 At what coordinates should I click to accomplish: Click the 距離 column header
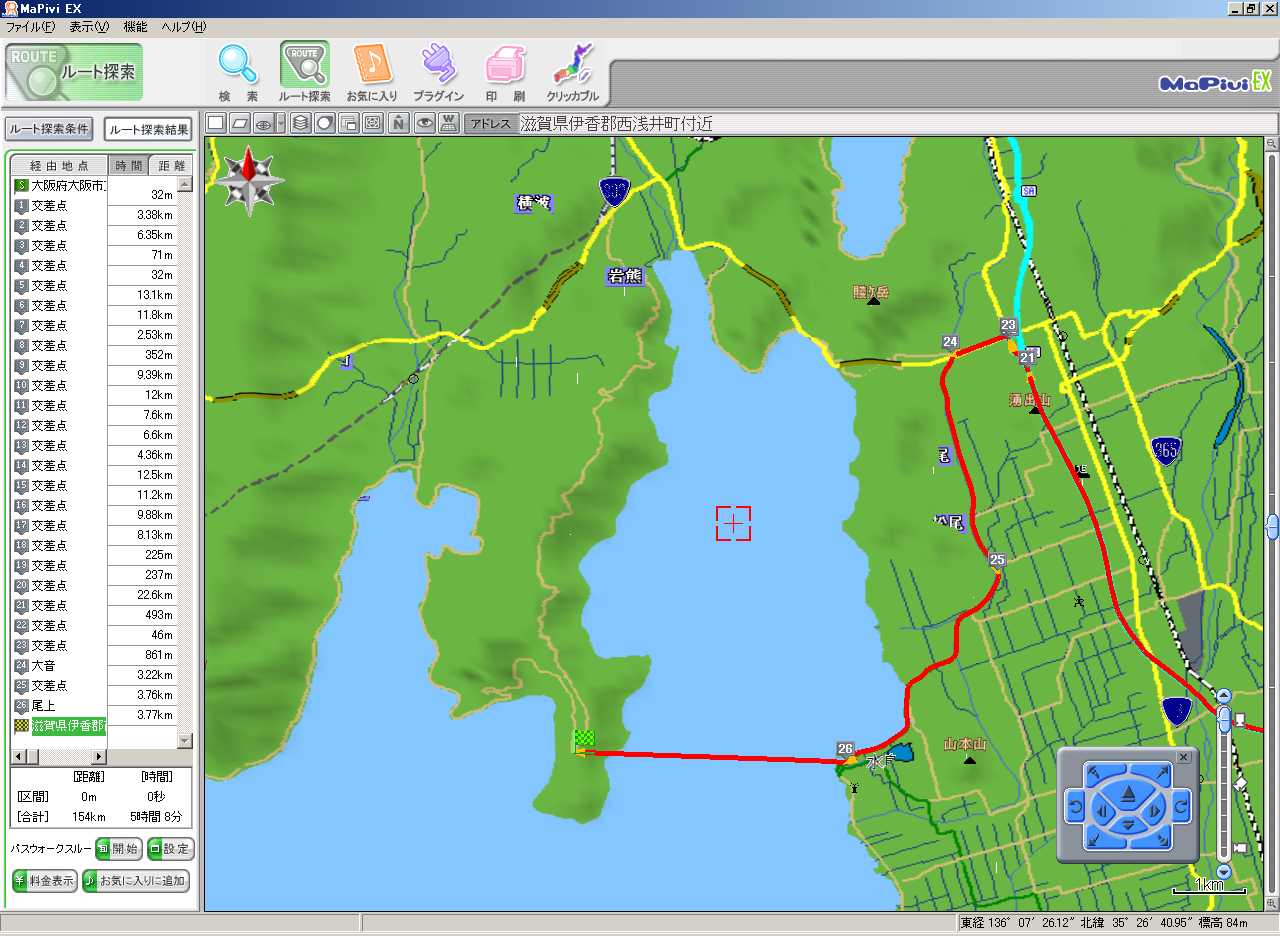tap(171, 165)
